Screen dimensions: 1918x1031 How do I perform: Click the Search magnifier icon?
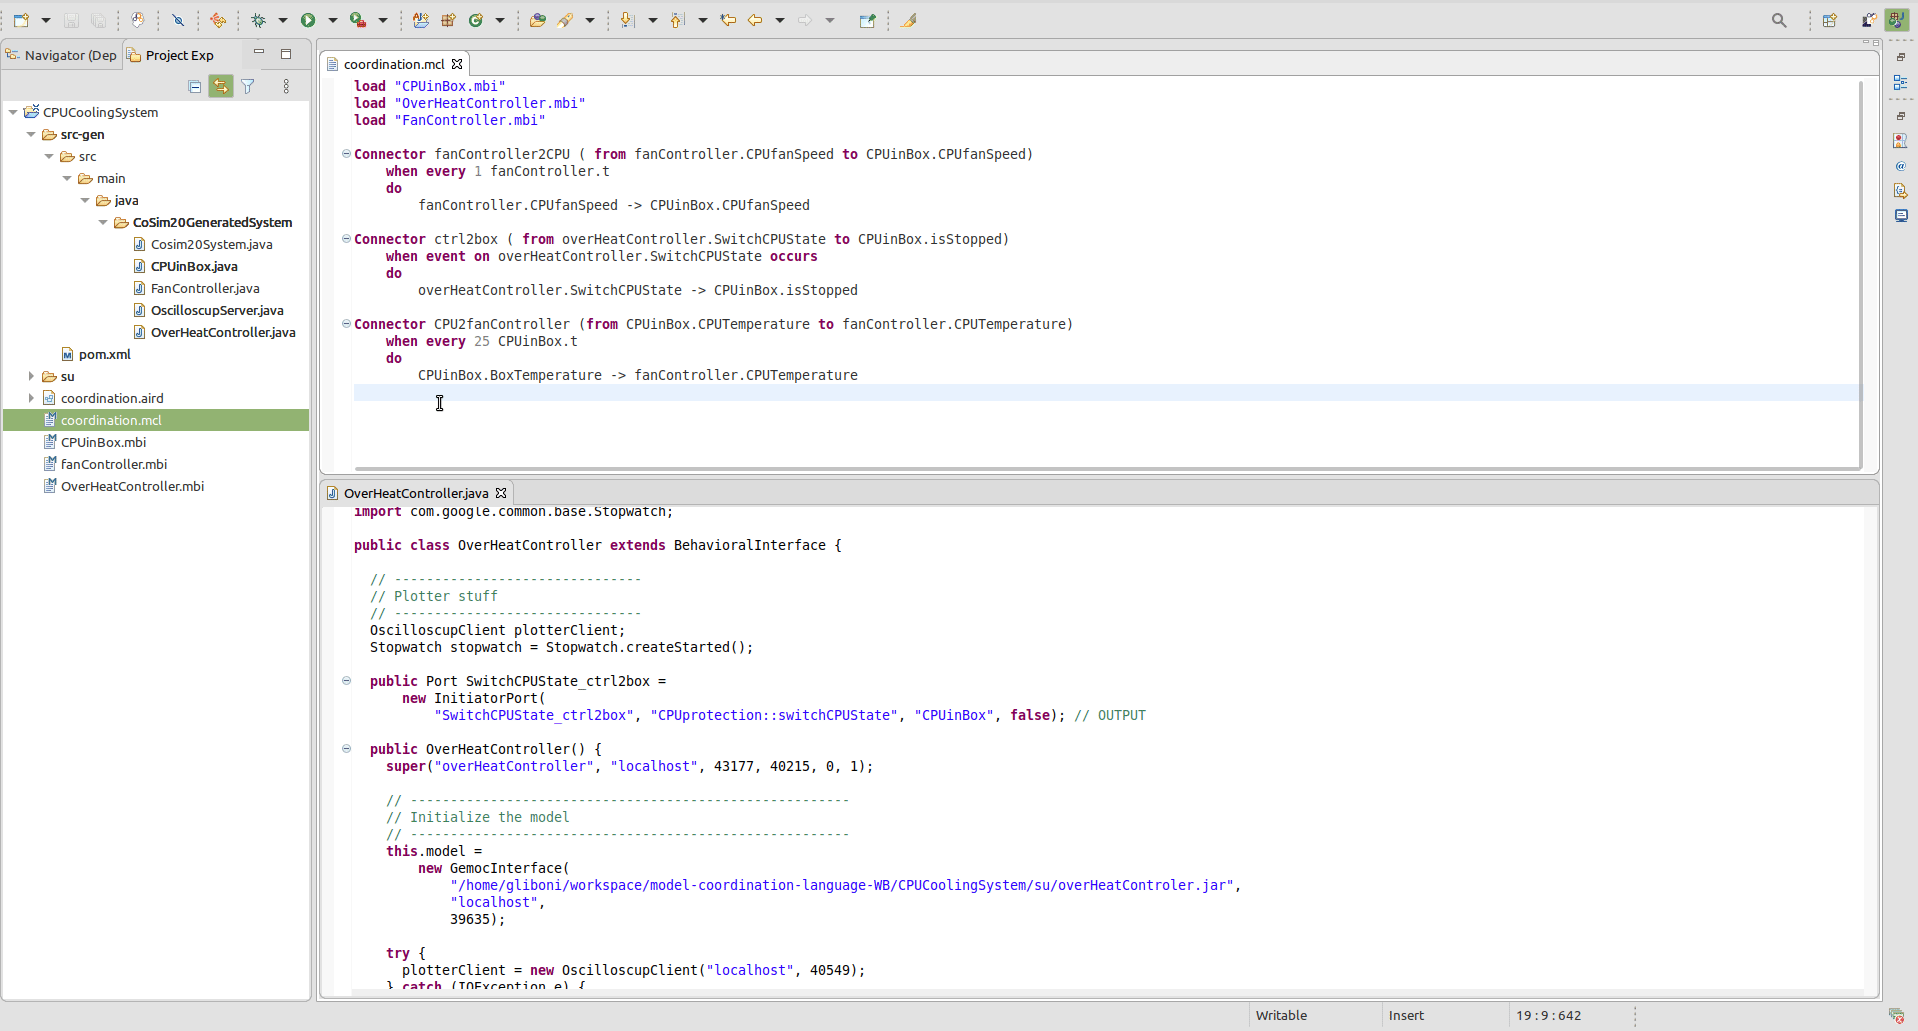coord(1779,20)
